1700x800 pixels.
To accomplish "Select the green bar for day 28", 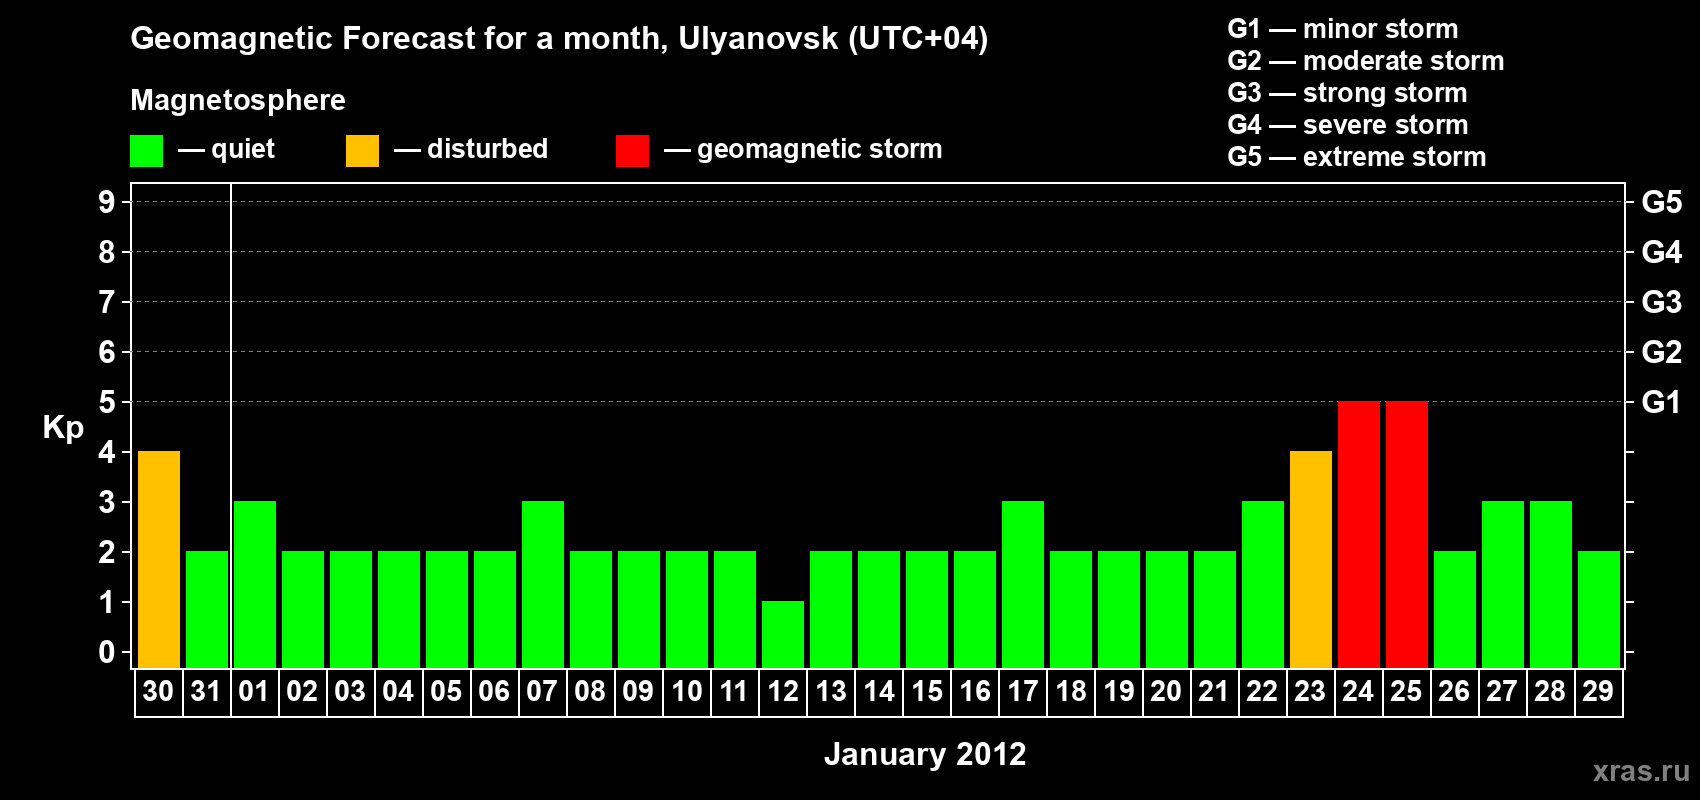I will [1551, 585].
